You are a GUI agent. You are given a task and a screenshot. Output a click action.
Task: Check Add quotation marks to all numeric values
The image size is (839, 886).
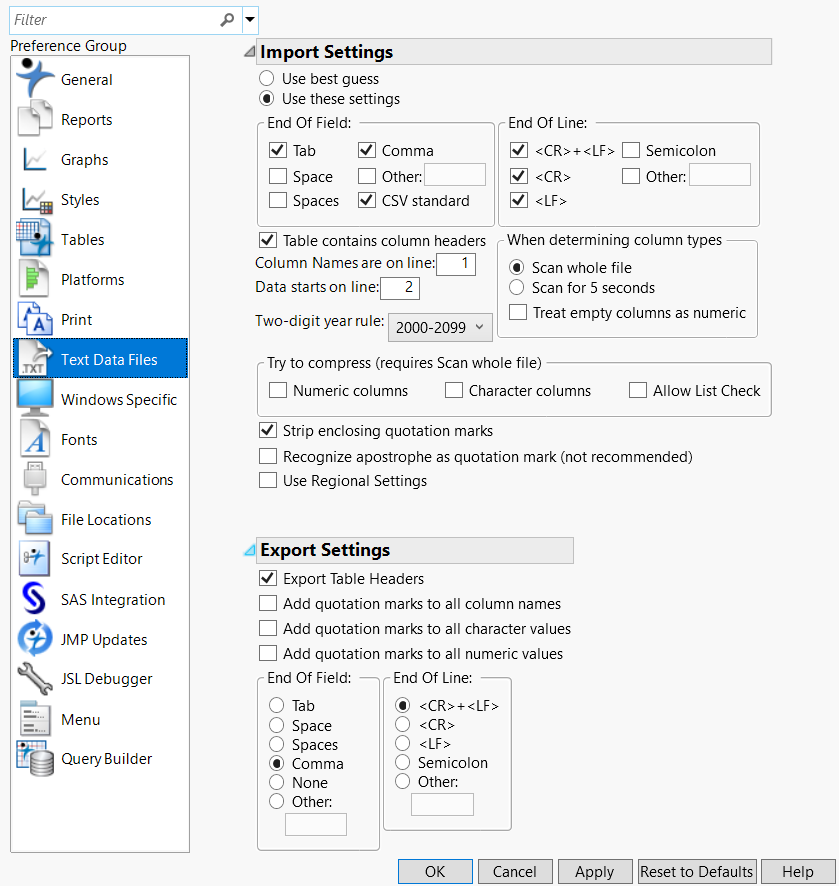tap(268, 653)
